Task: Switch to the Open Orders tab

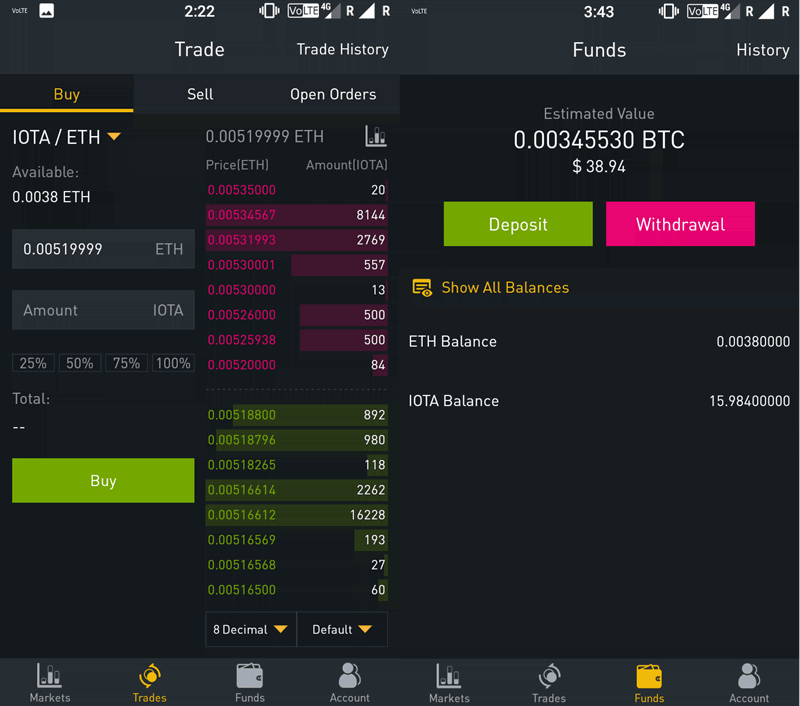Action: point(333,94)
